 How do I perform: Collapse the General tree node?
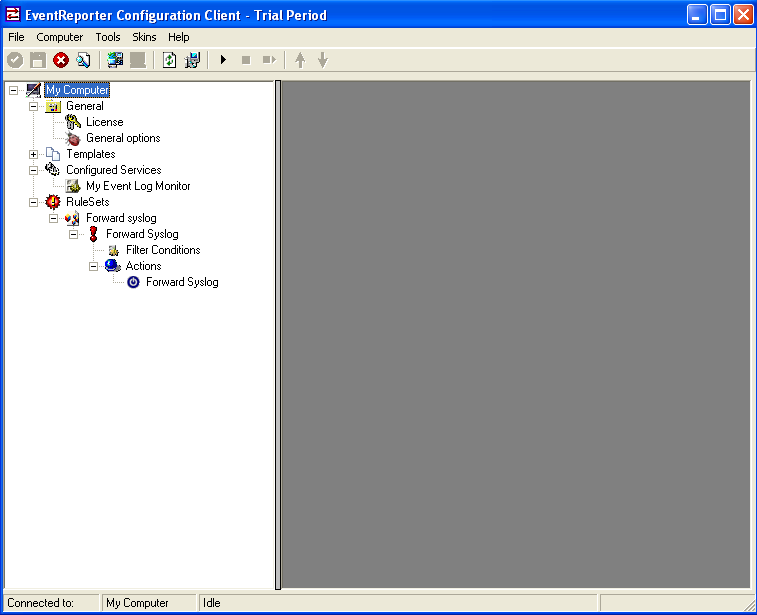pos(33,106)
